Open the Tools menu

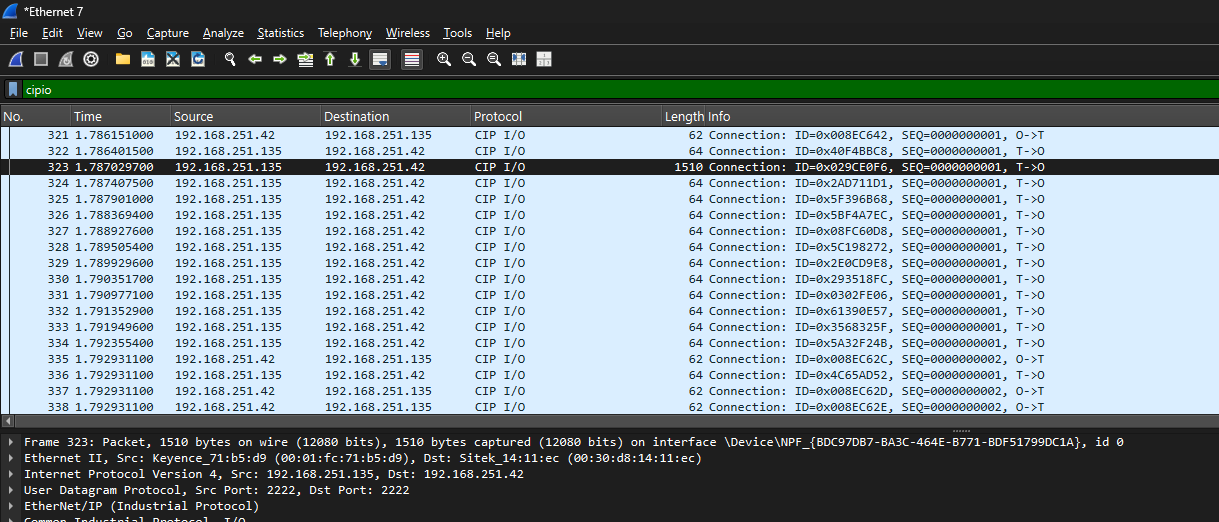[458, 33]
